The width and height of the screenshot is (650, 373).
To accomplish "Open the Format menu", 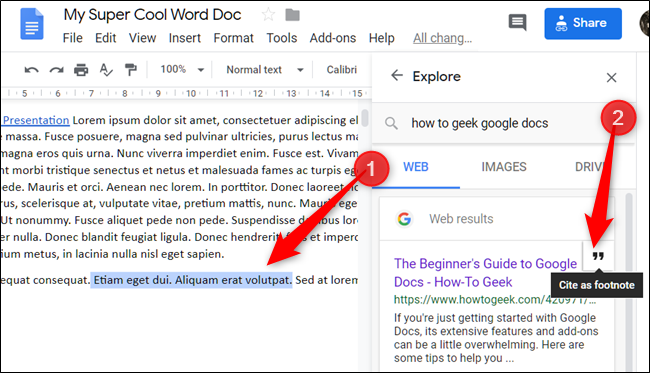I will [233, 38].
